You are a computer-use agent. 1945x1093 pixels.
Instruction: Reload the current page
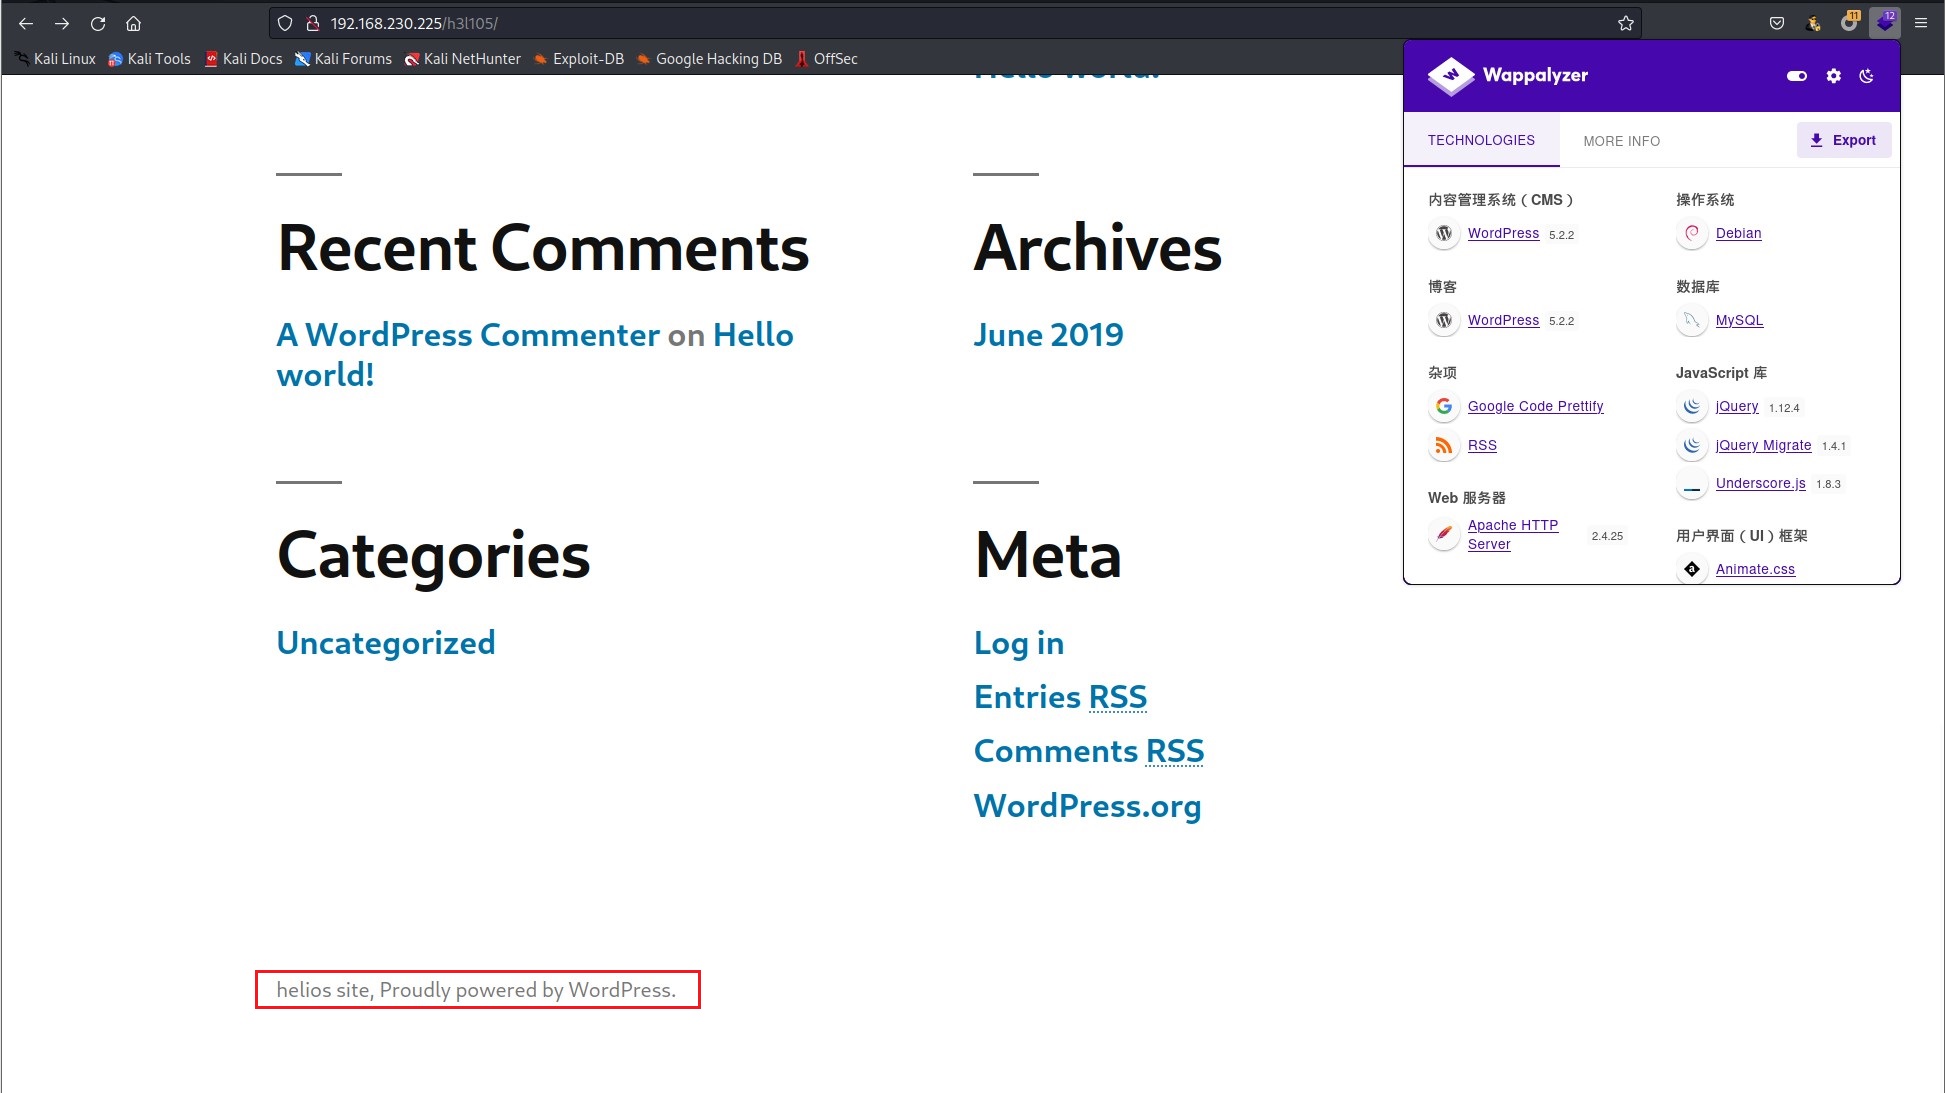[x=98, y=23]
